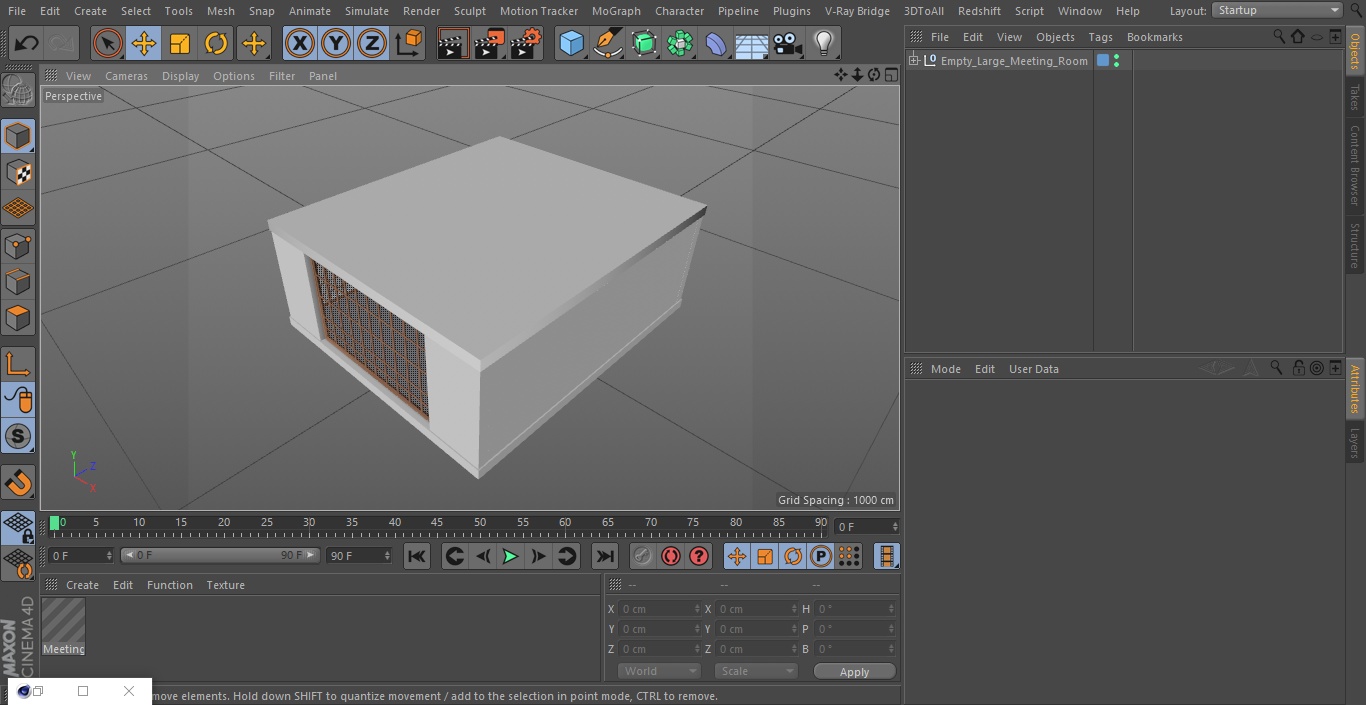Open the V-Ray Bridge menu
The height and width of the screenshot is (705, 1366).
pyautogui.click(x=857, y=11)
